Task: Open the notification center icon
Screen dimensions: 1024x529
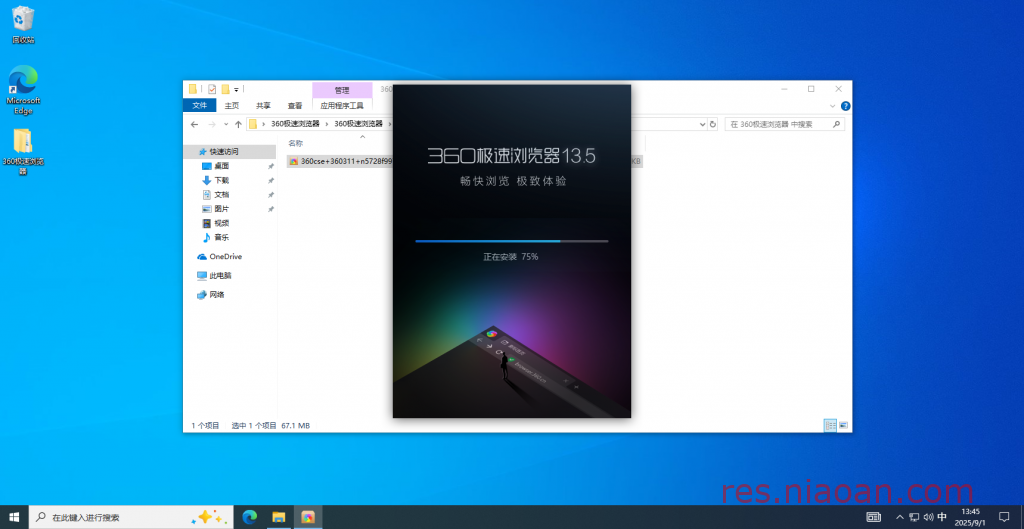Action: [1004, 517]
